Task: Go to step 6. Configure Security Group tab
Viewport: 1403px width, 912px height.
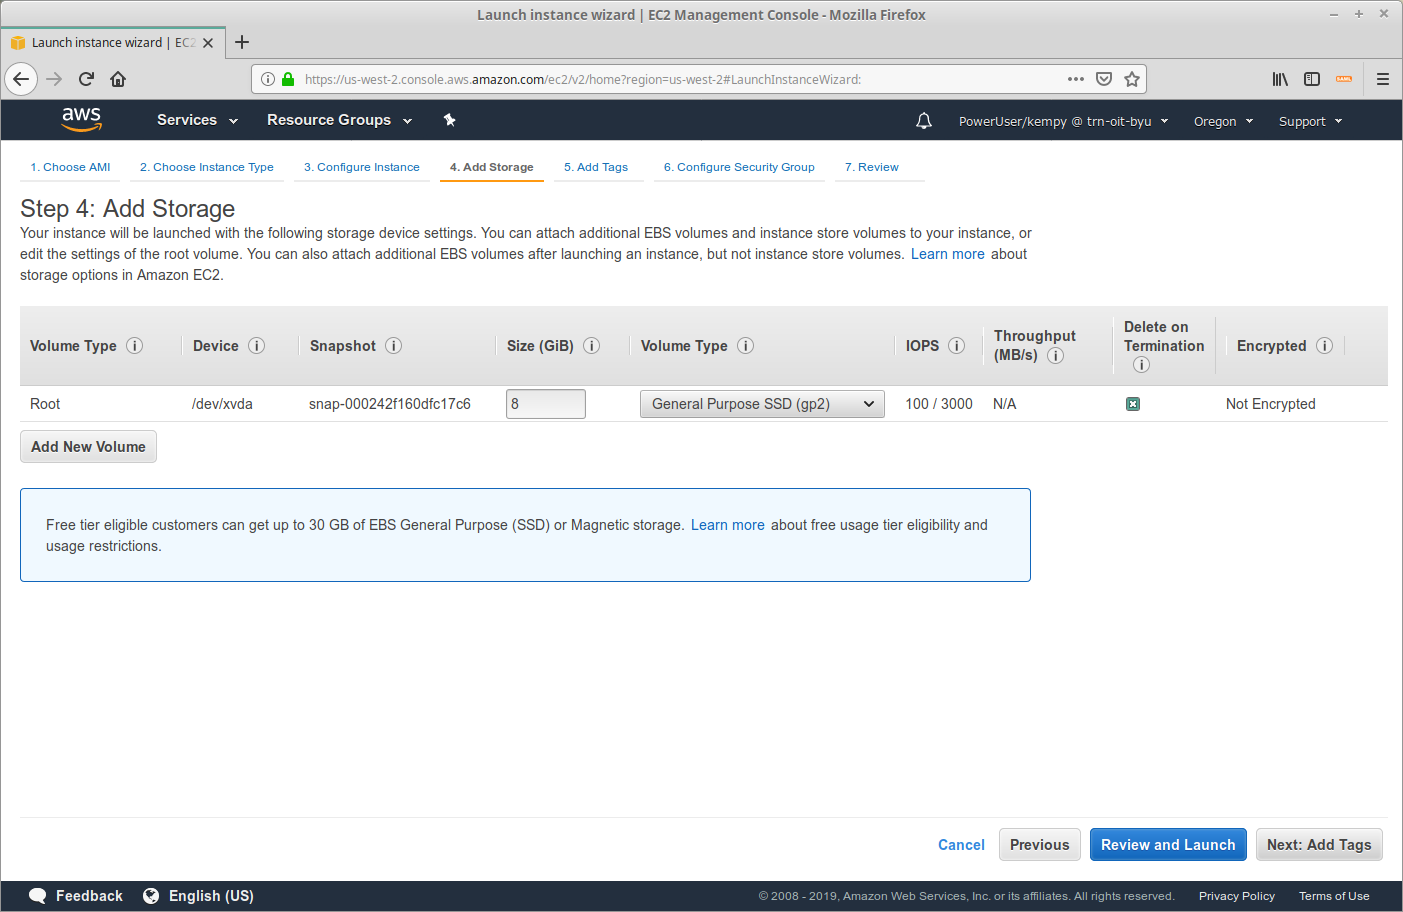Action: click(739, 167)
